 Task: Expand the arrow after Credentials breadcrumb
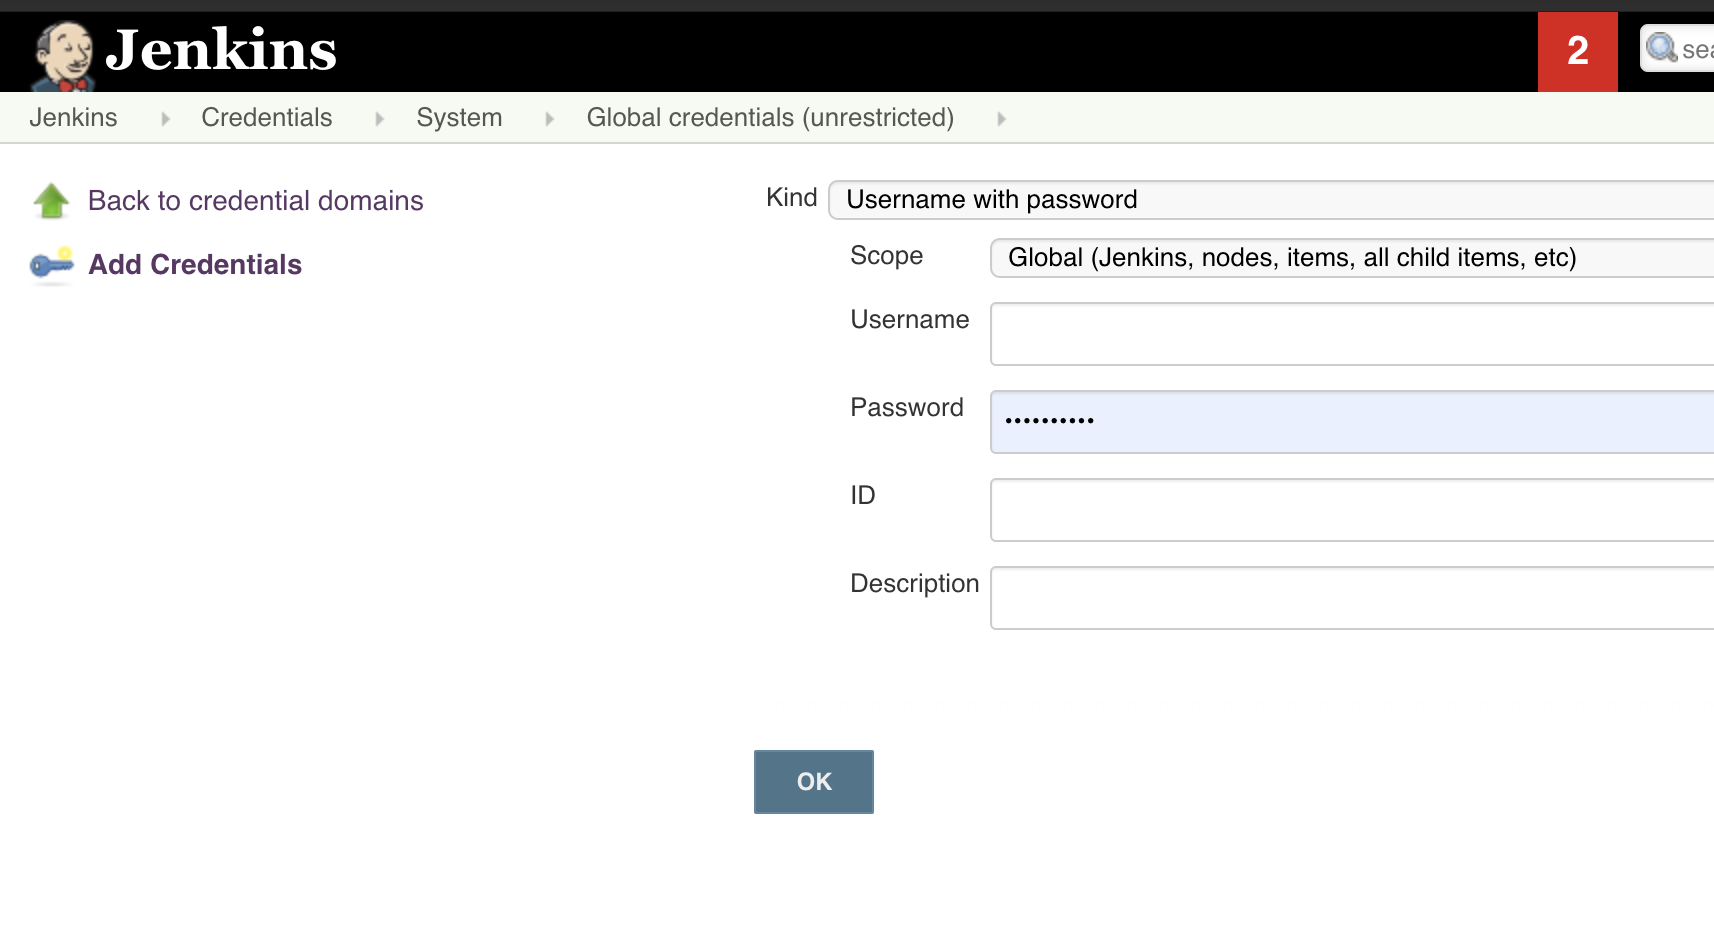click(379, 119)
